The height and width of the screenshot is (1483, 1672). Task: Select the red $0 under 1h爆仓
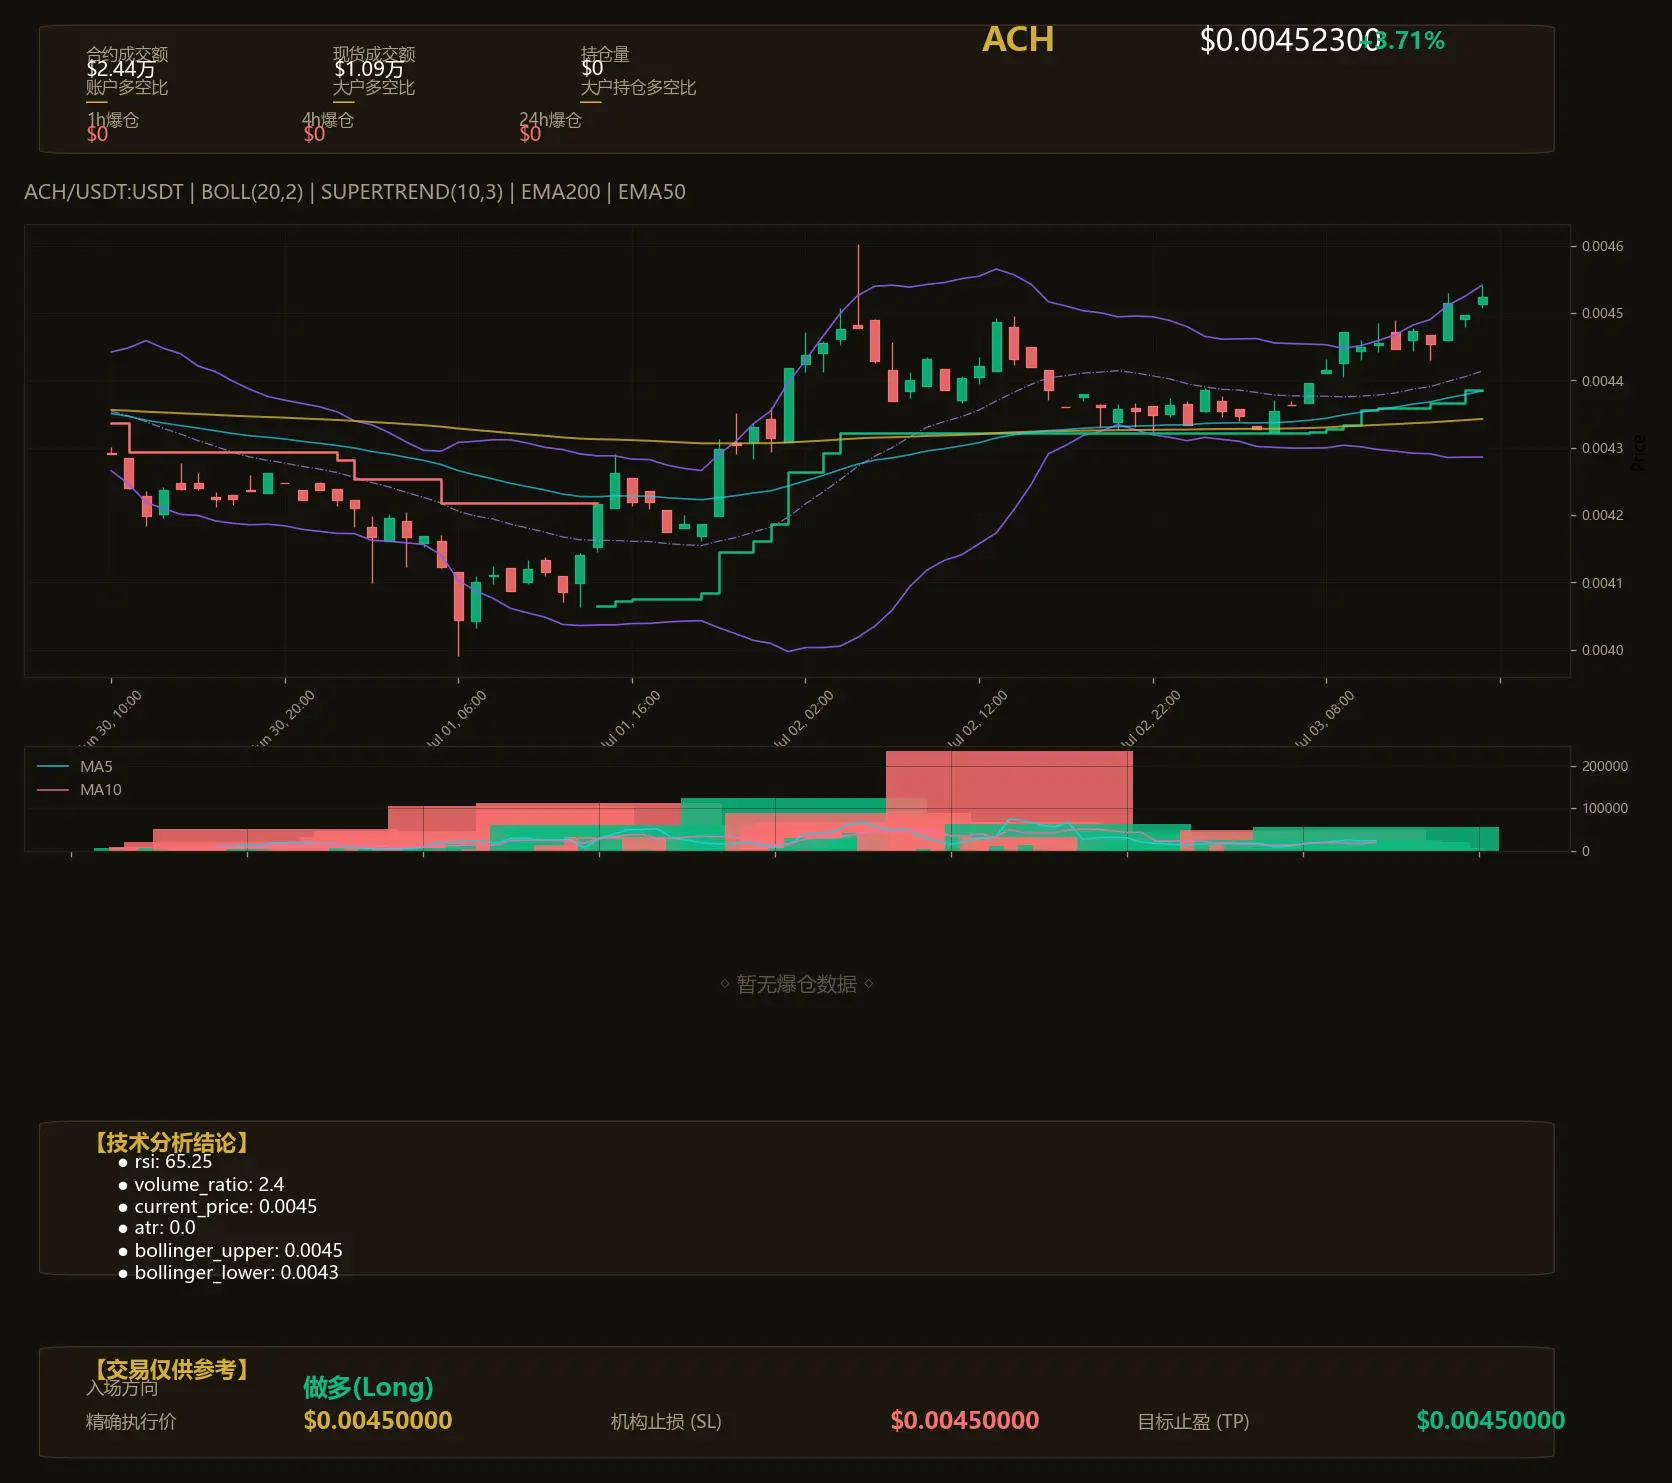[x=98, y=134]
